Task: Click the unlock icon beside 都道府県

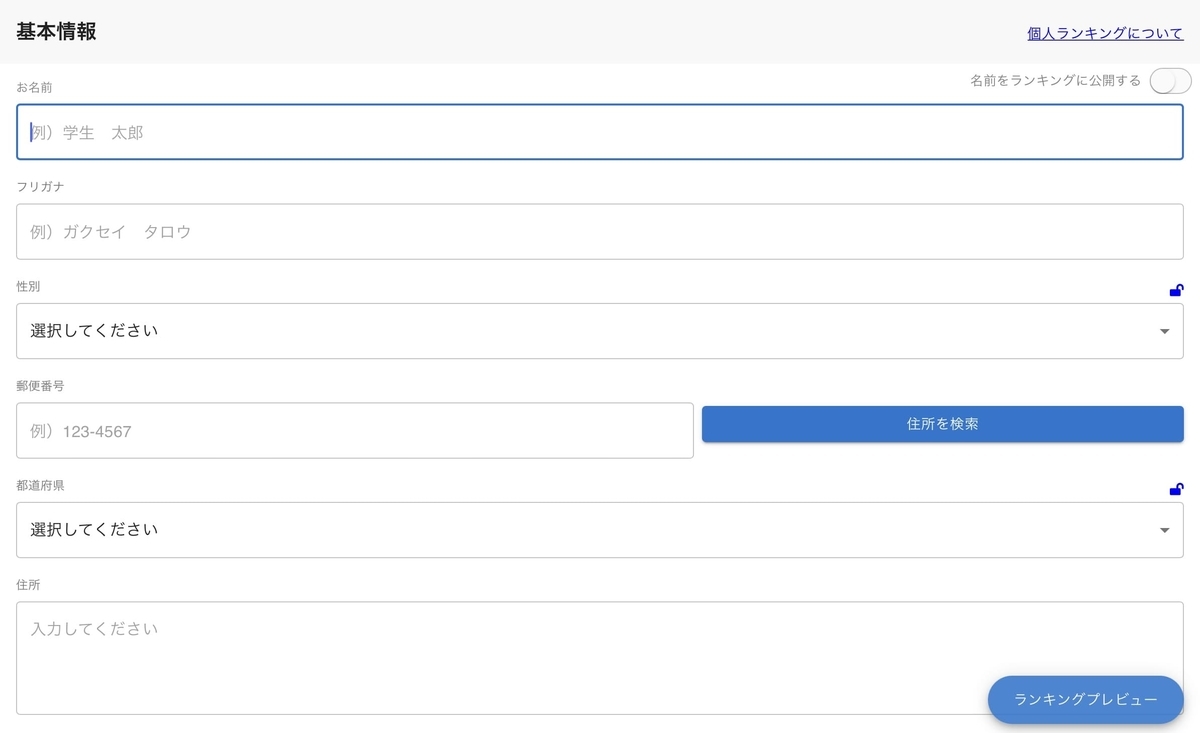Action: (x=1176, y=490)
